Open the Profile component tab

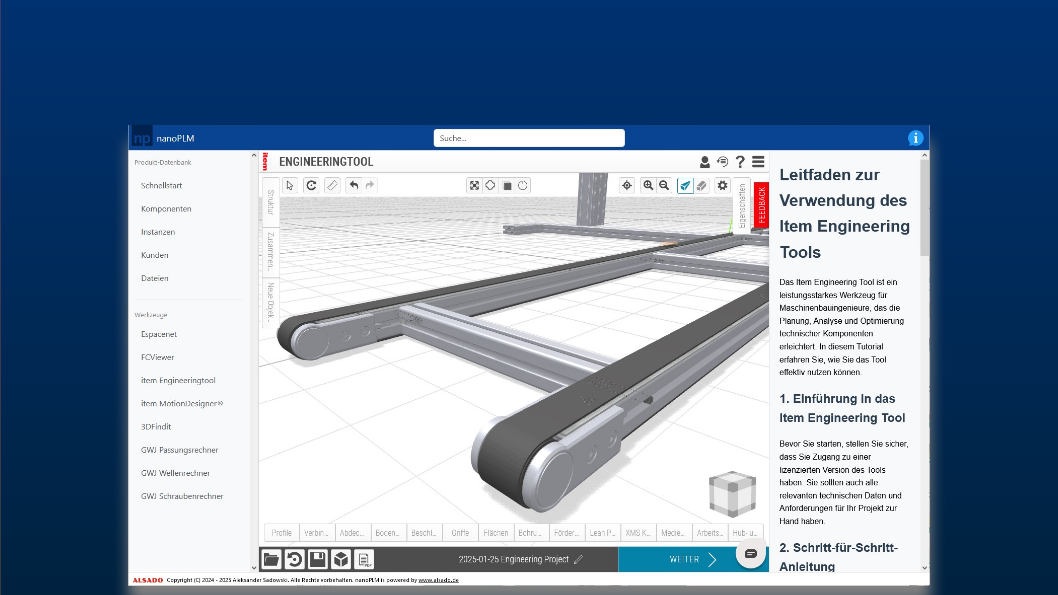281,533
